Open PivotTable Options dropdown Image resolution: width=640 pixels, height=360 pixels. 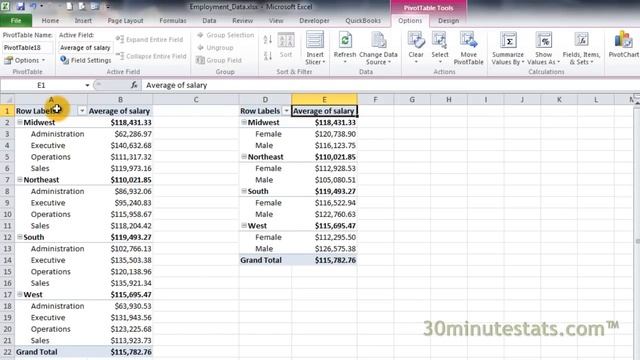pos(24,60)
